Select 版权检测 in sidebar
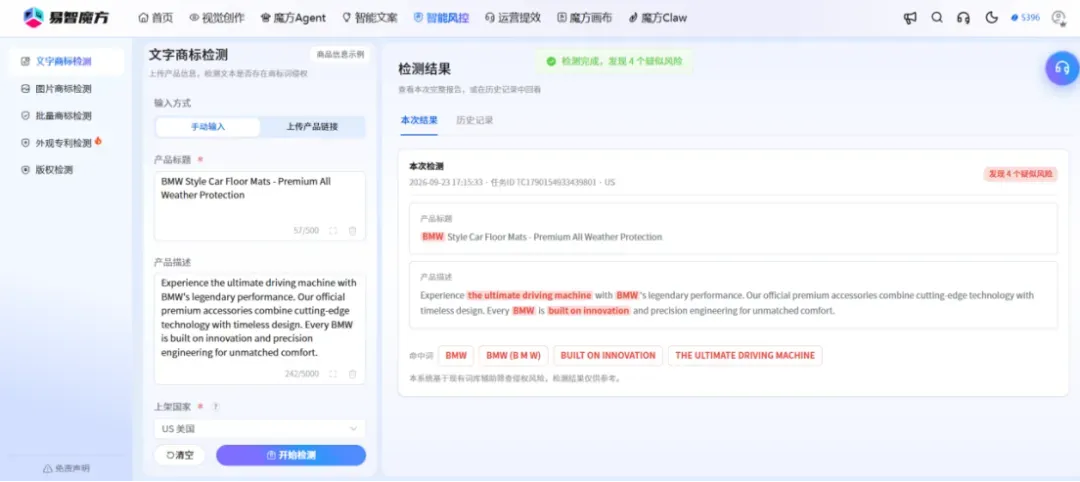Viewport: 1080px width, 482px height. pyautogui.click(x=66, y=170)
